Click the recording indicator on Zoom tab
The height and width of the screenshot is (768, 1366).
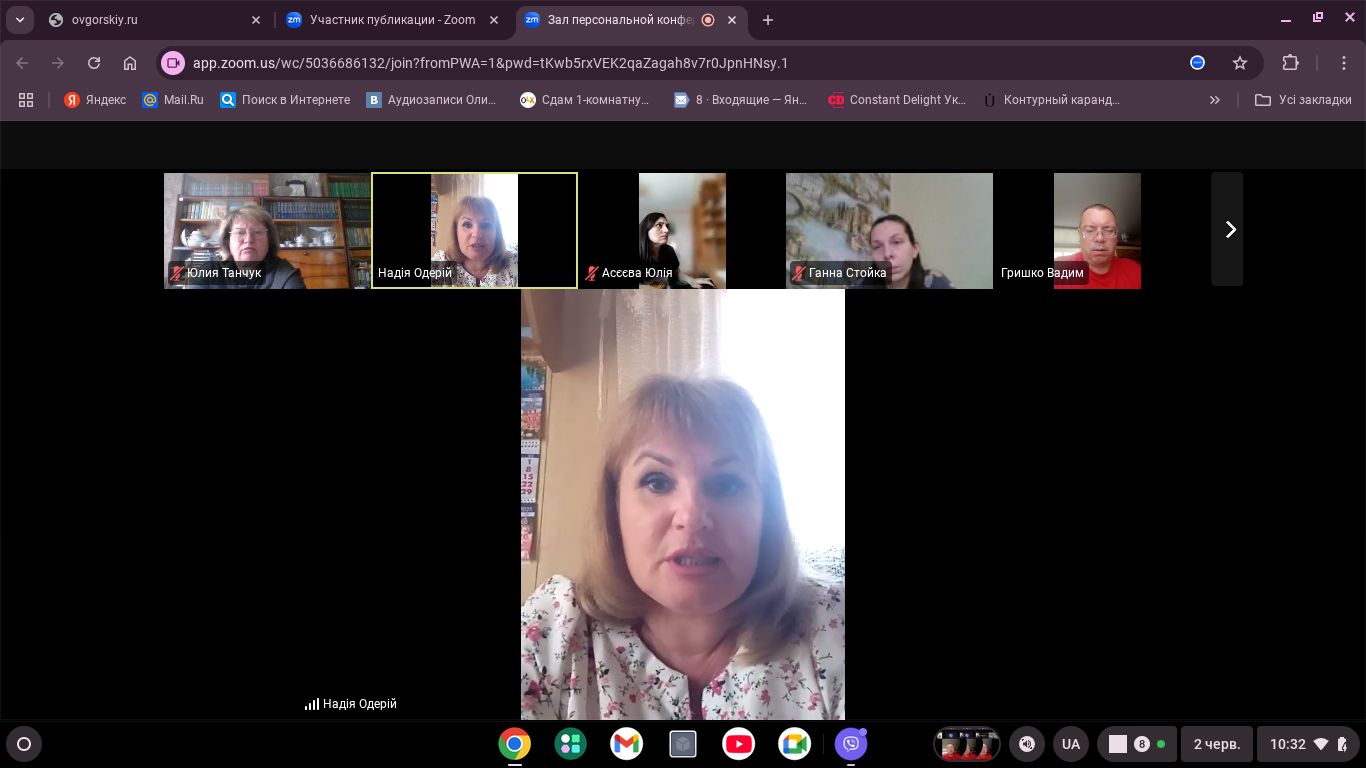708,20
